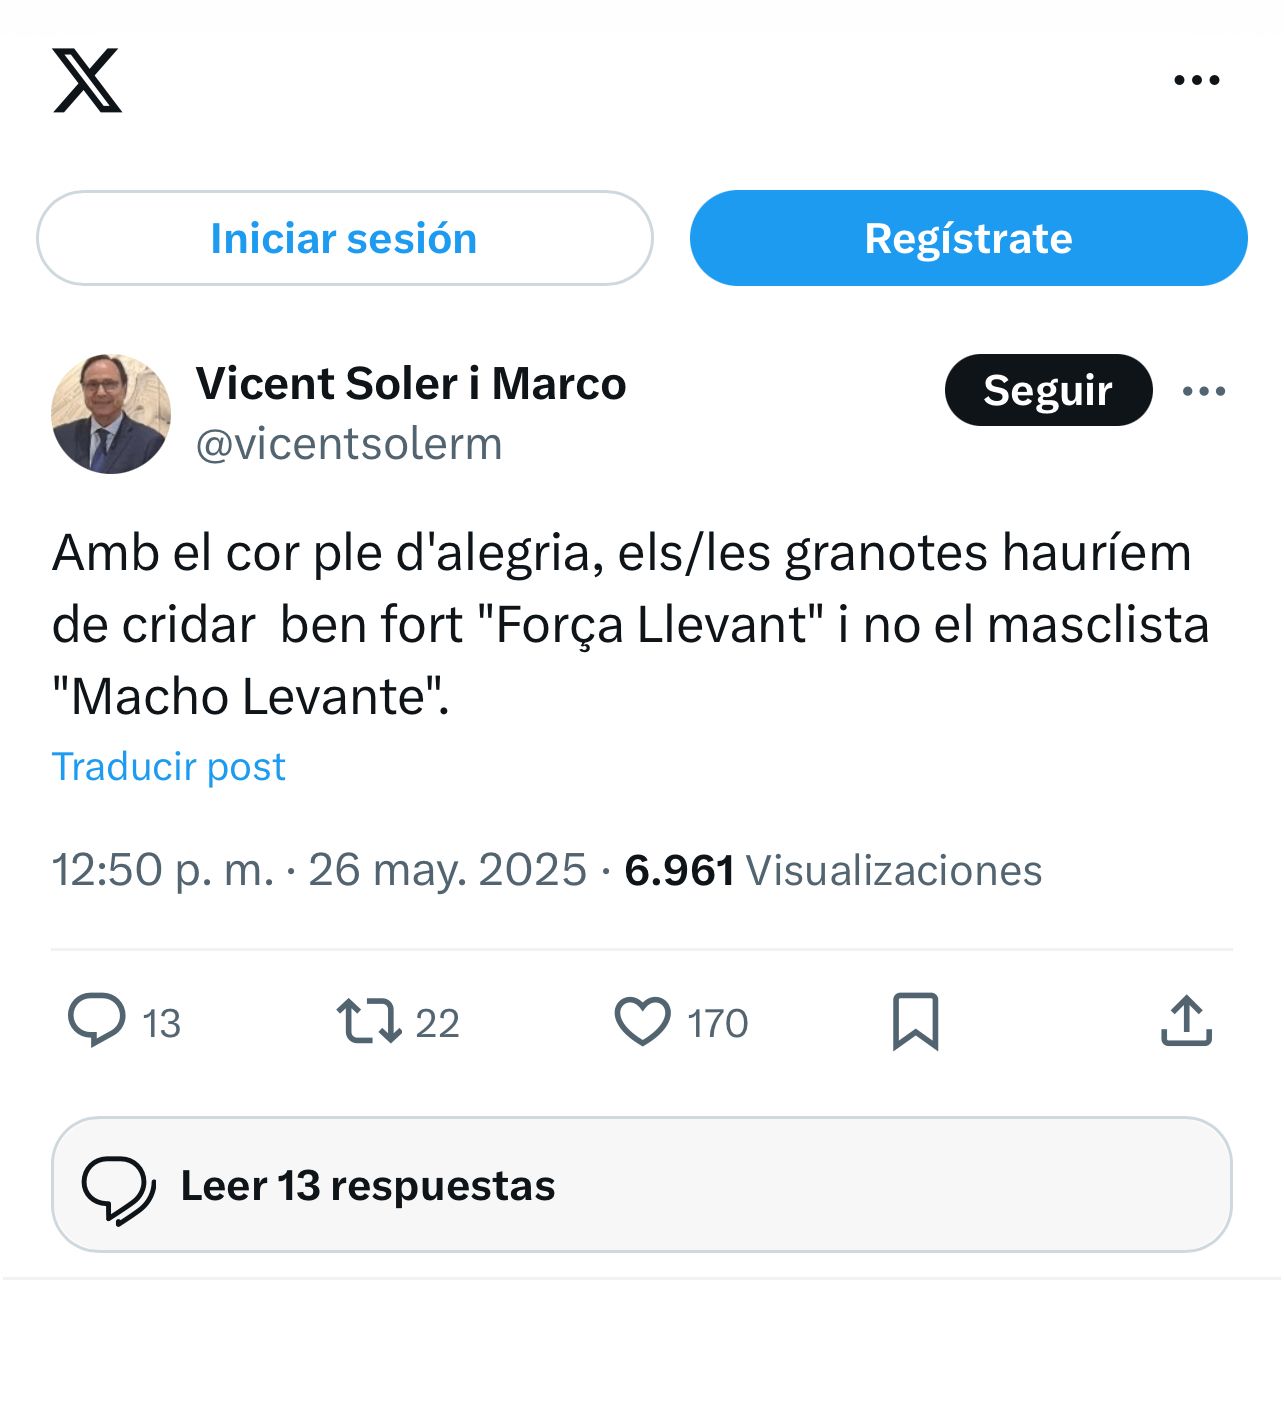This screenshot has width=1284, height=1410.
Task: Open the top three-dot options menu
Action: (x=1196, y=80)
